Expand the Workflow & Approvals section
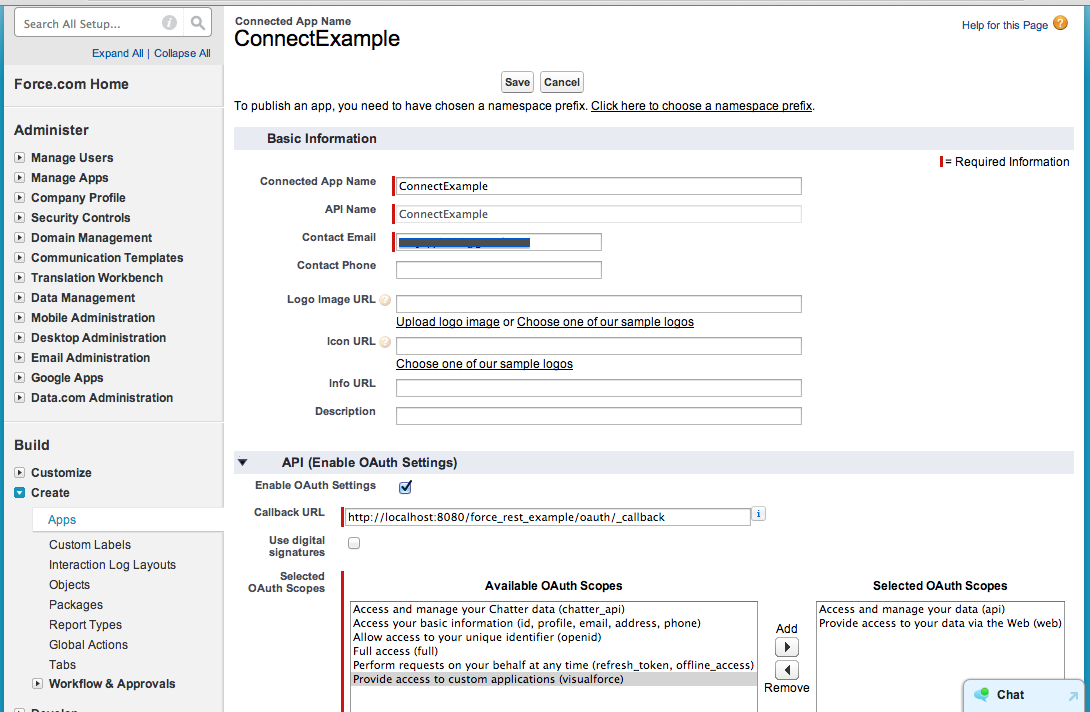The image size is (1090, 712). pos(38,683)
